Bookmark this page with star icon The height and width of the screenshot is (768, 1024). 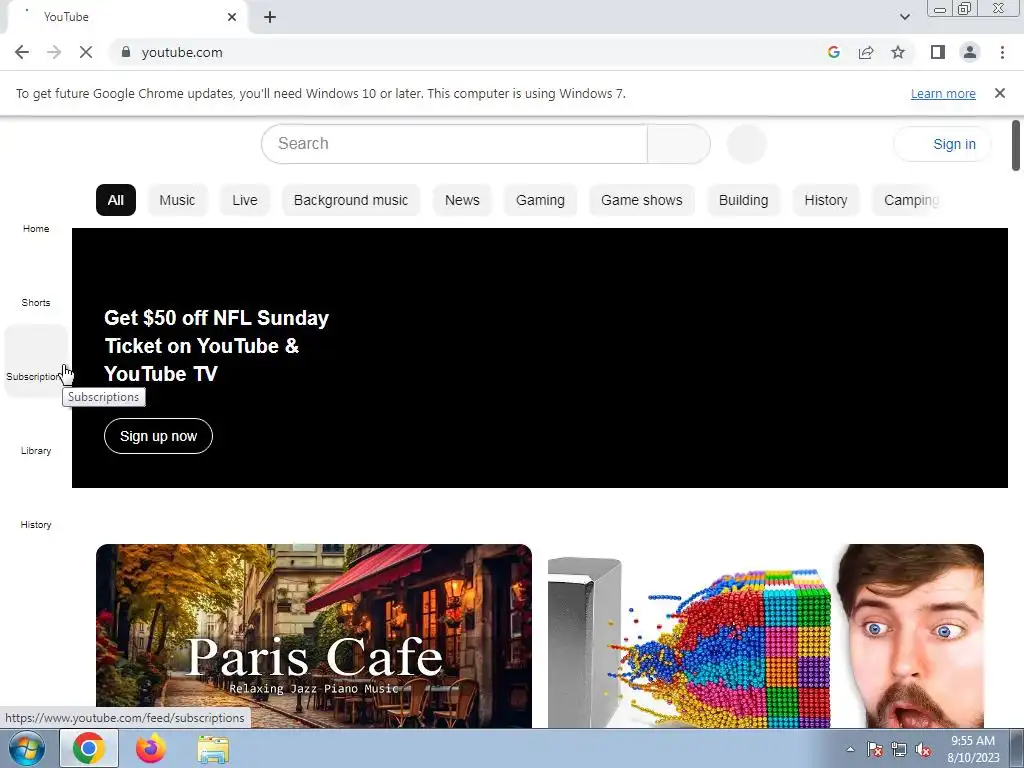point(898,52)
